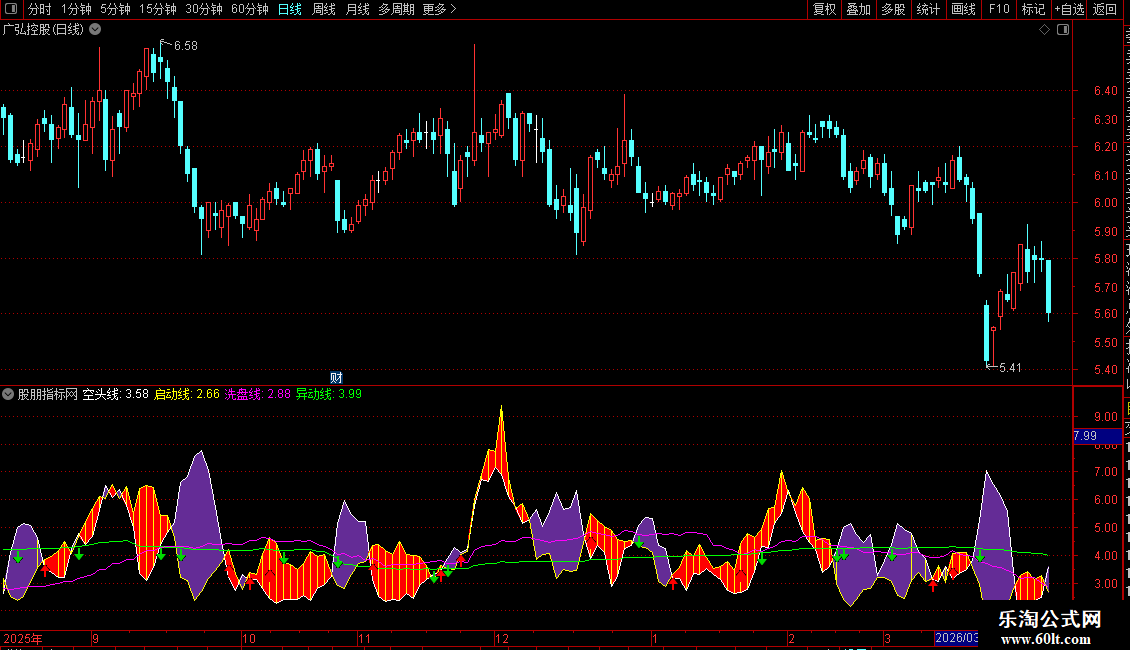The width and height of the screenshot is (1130, 650).
Task: Click the 广弘控股(日线) chart title
Action: pyautogui.click(x=43, y=30)
